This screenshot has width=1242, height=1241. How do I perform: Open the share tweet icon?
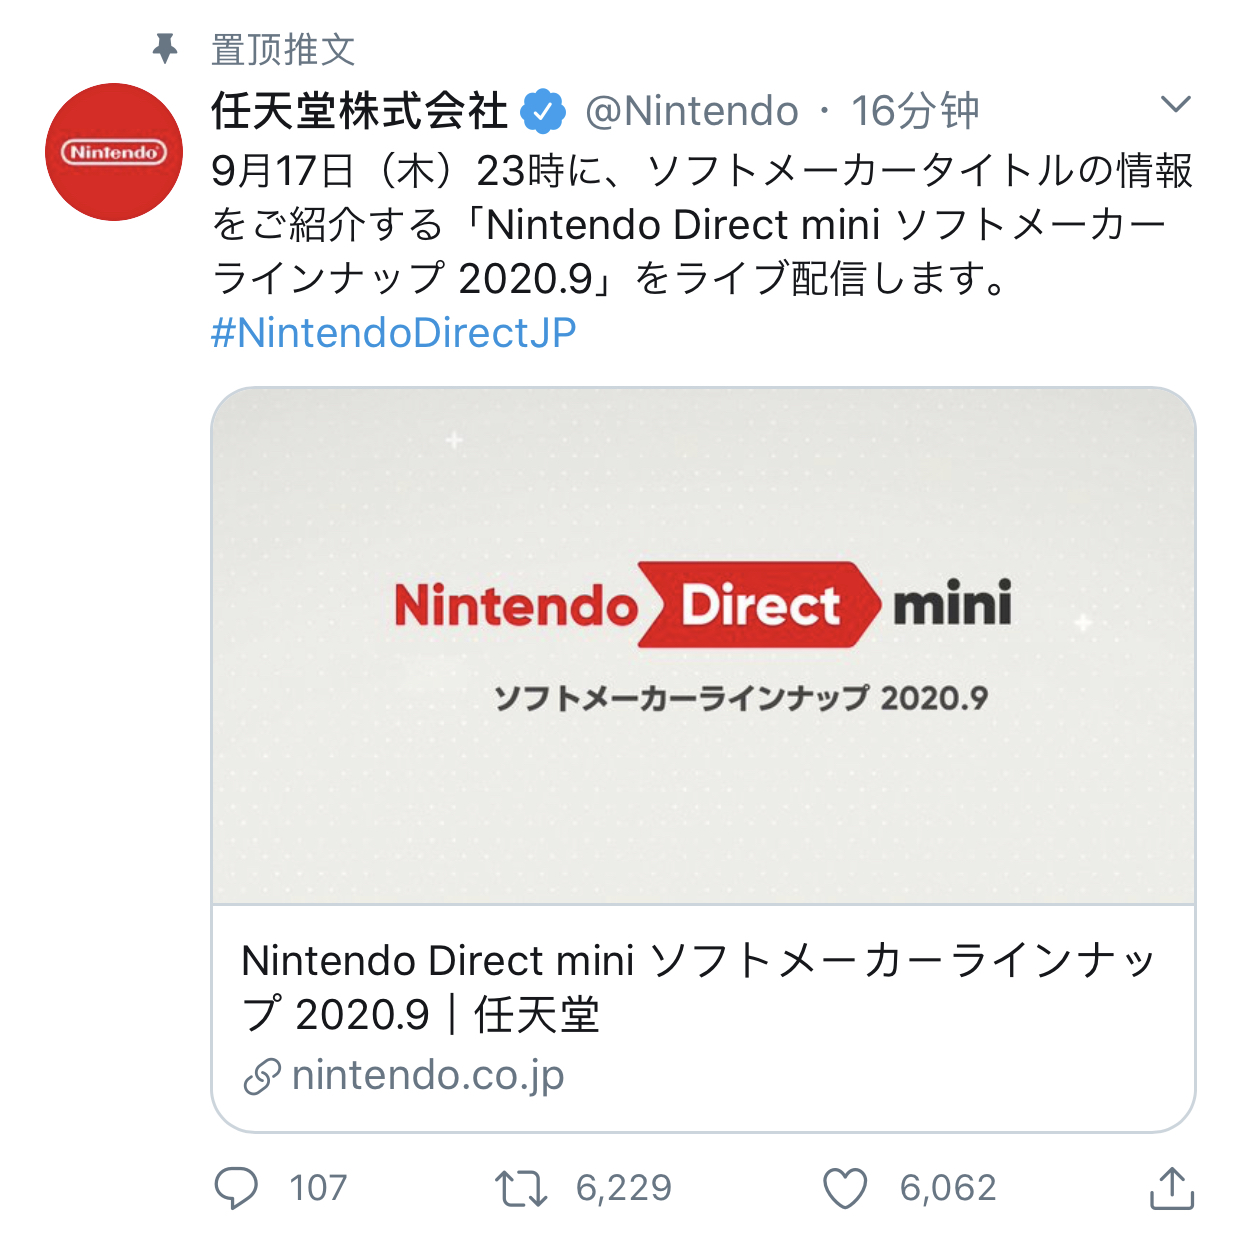pos(1171,1188)
